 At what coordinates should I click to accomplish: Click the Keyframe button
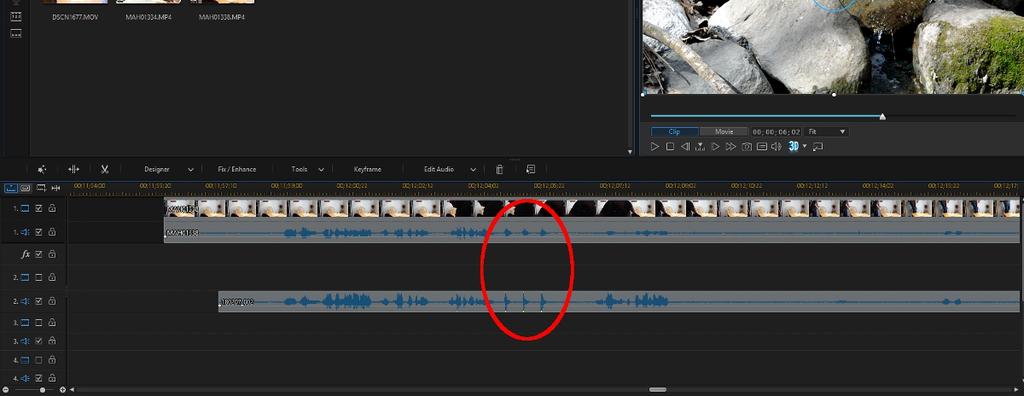click(367, 169)
